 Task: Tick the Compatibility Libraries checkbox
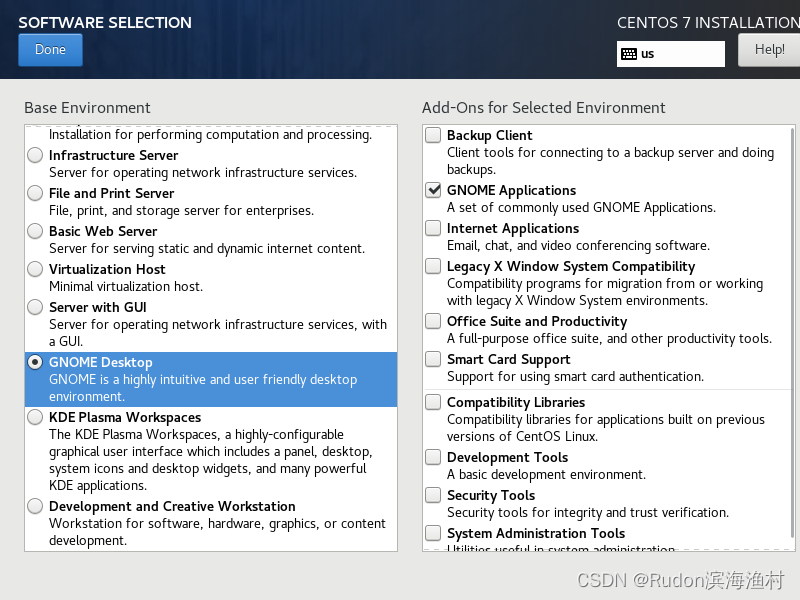point(433,402)
